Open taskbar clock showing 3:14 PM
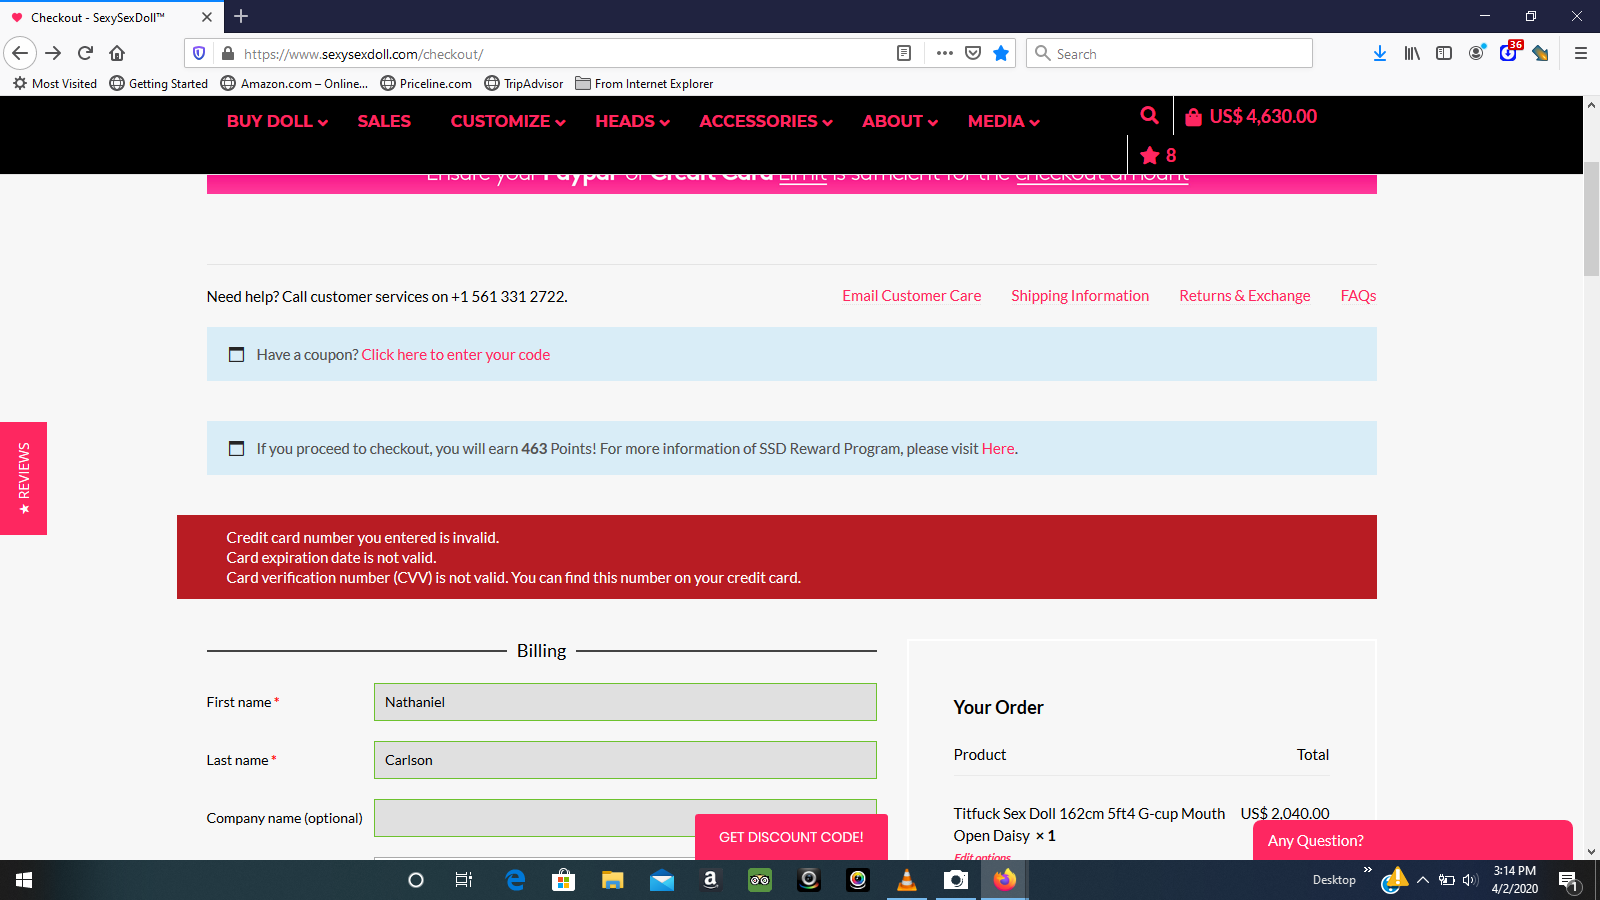This screenshot has width=1600, height=900. [x=1515, y=880]
